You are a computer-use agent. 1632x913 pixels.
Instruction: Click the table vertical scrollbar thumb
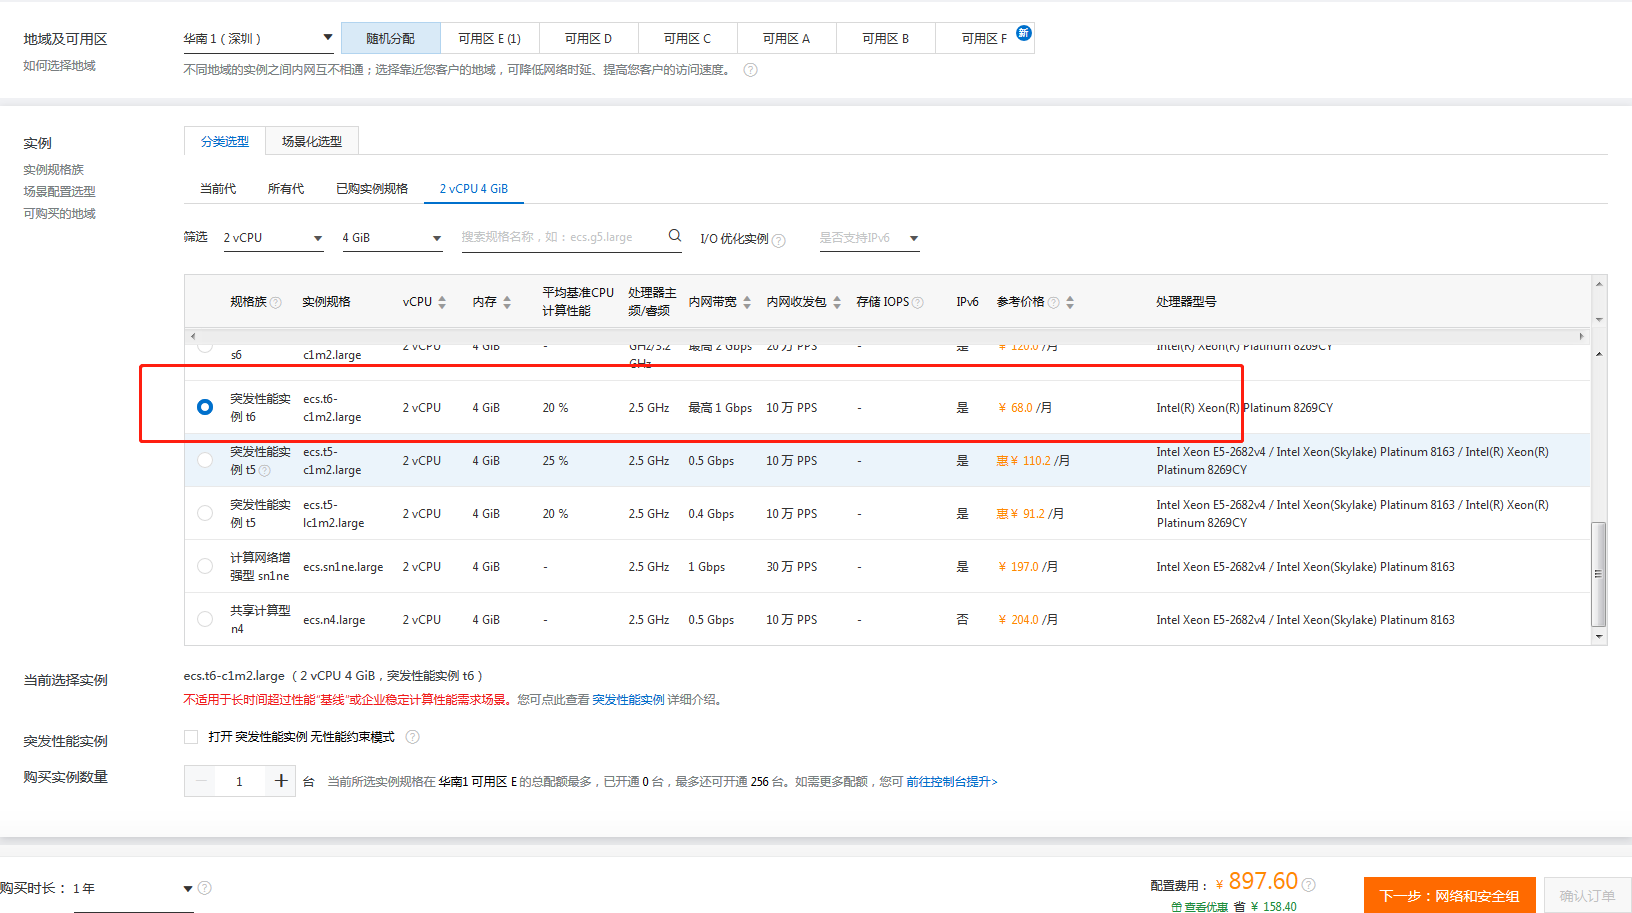pyautogui.click(x=1599, y=573)
